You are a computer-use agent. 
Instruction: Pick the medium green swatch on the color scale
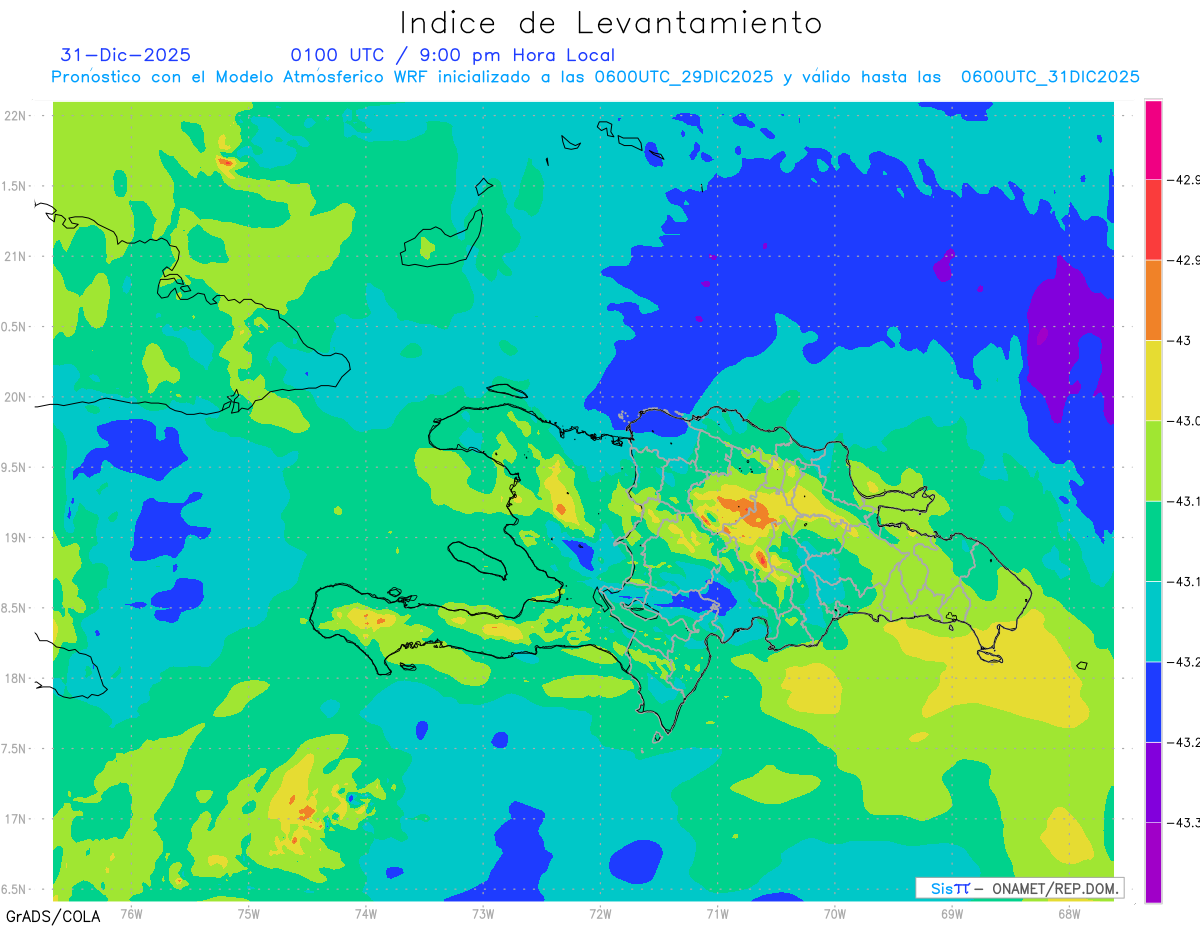coord(1153,541)
